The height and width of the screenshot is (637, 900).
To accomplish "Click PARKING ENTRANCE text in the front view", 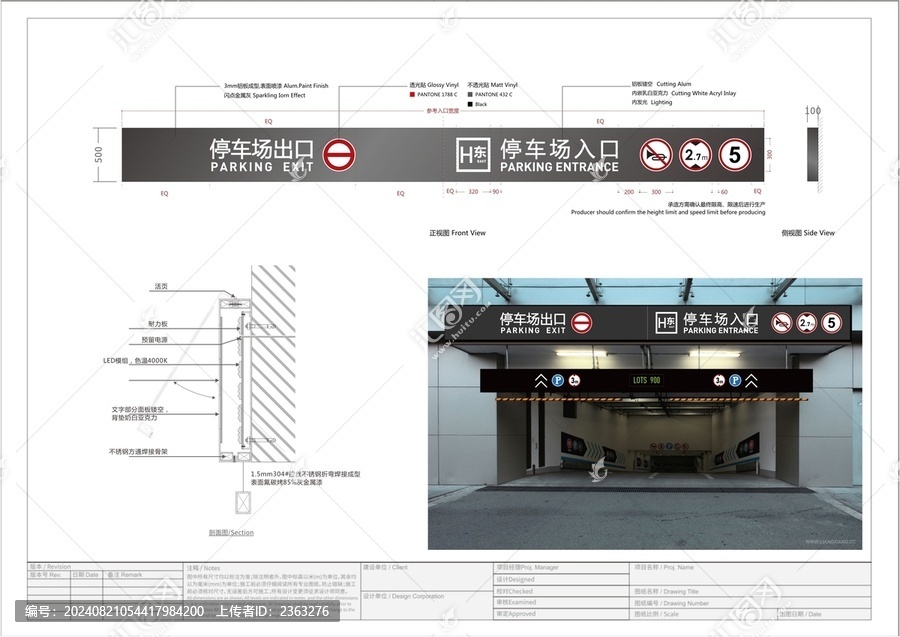I will [x=560, y=167].
